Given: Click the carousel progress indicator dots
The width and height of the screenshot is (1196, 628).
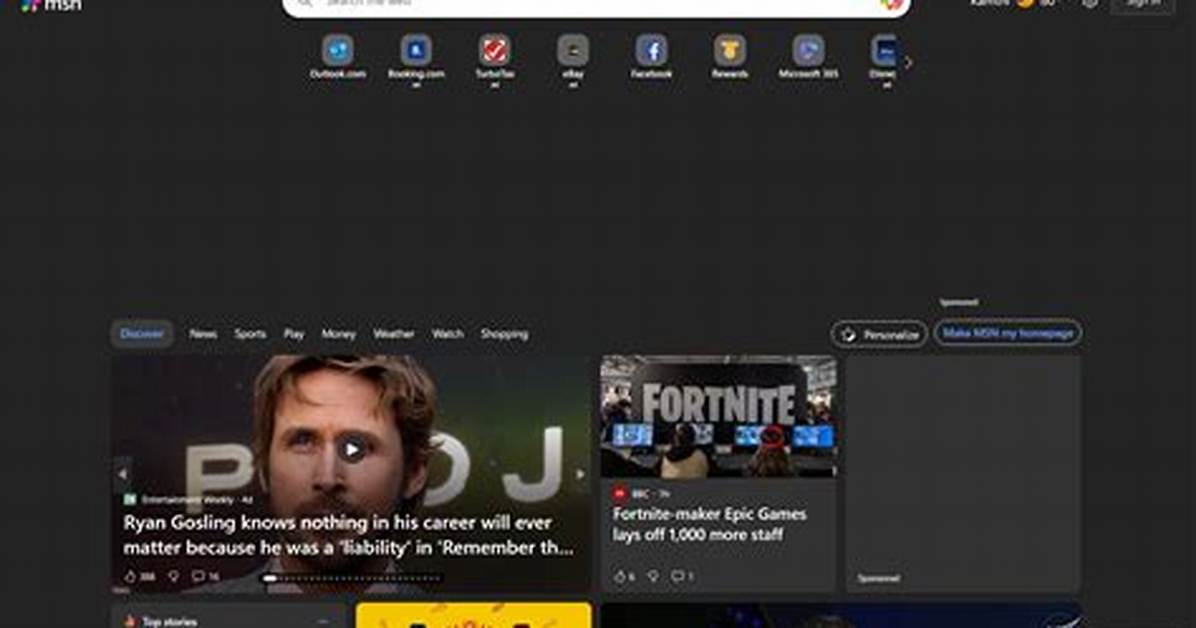Looking at the screenshot, I should coord(352,578).
